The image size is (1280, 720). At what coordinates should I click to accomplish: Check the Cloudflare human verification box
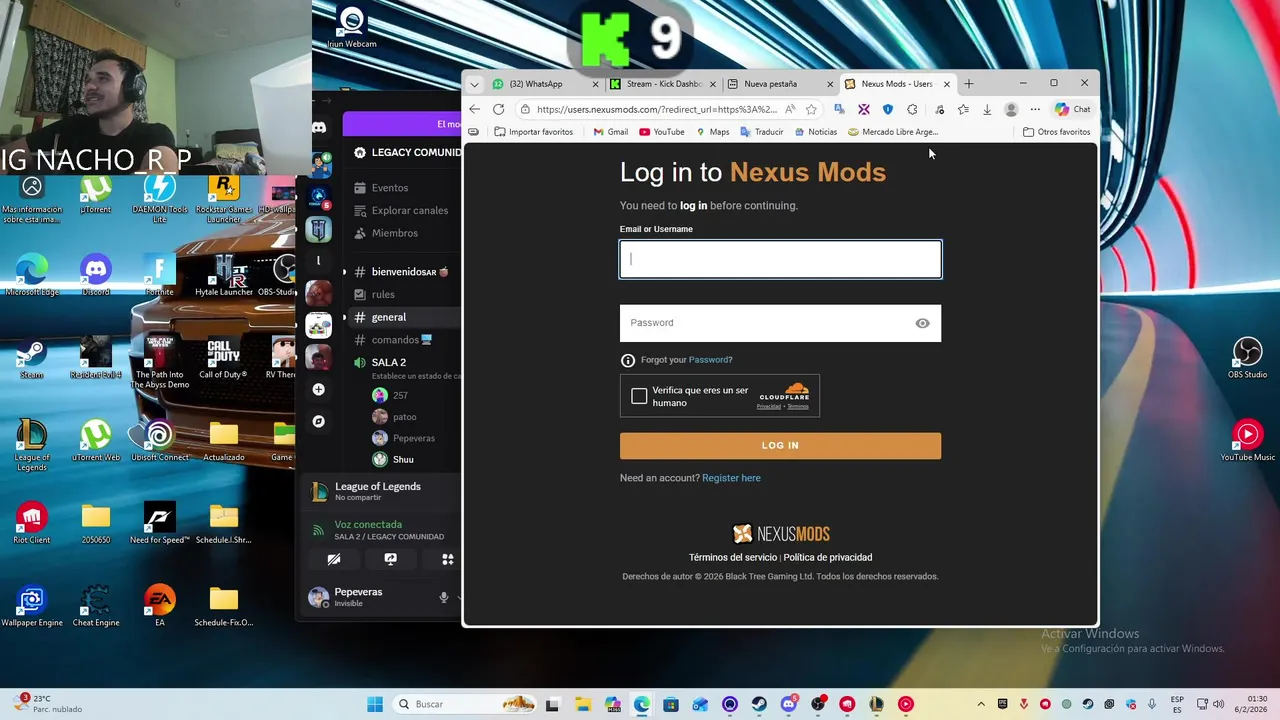pos(639,396)
